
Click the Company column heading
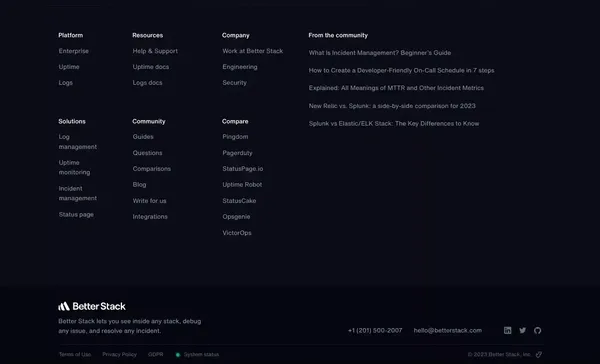point(236,35)
